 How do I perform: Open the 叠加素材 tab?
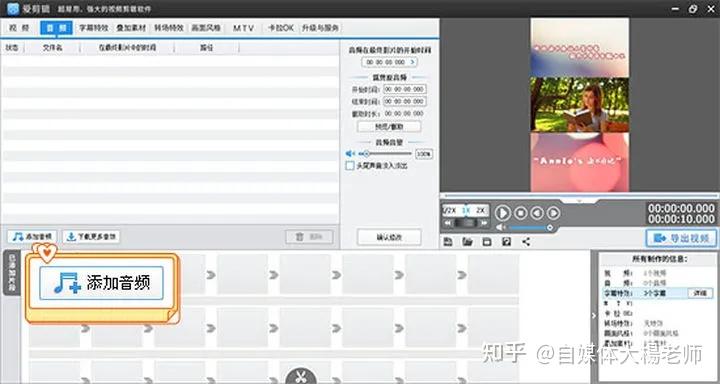131,28
